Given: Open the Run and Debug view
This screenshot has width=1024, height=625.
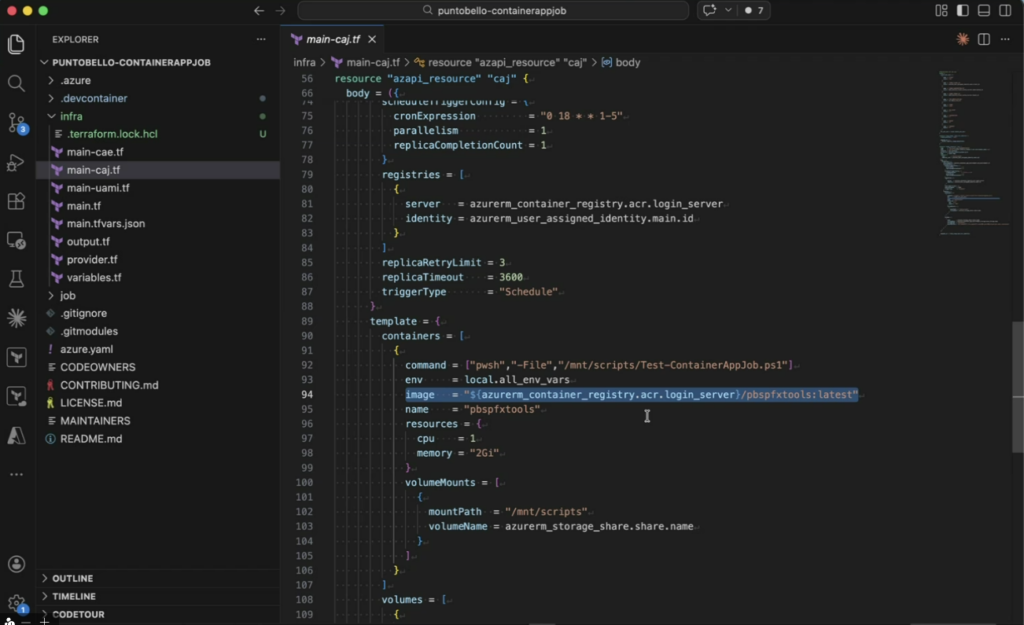Looking at the screenshot, I should point(16,162).
